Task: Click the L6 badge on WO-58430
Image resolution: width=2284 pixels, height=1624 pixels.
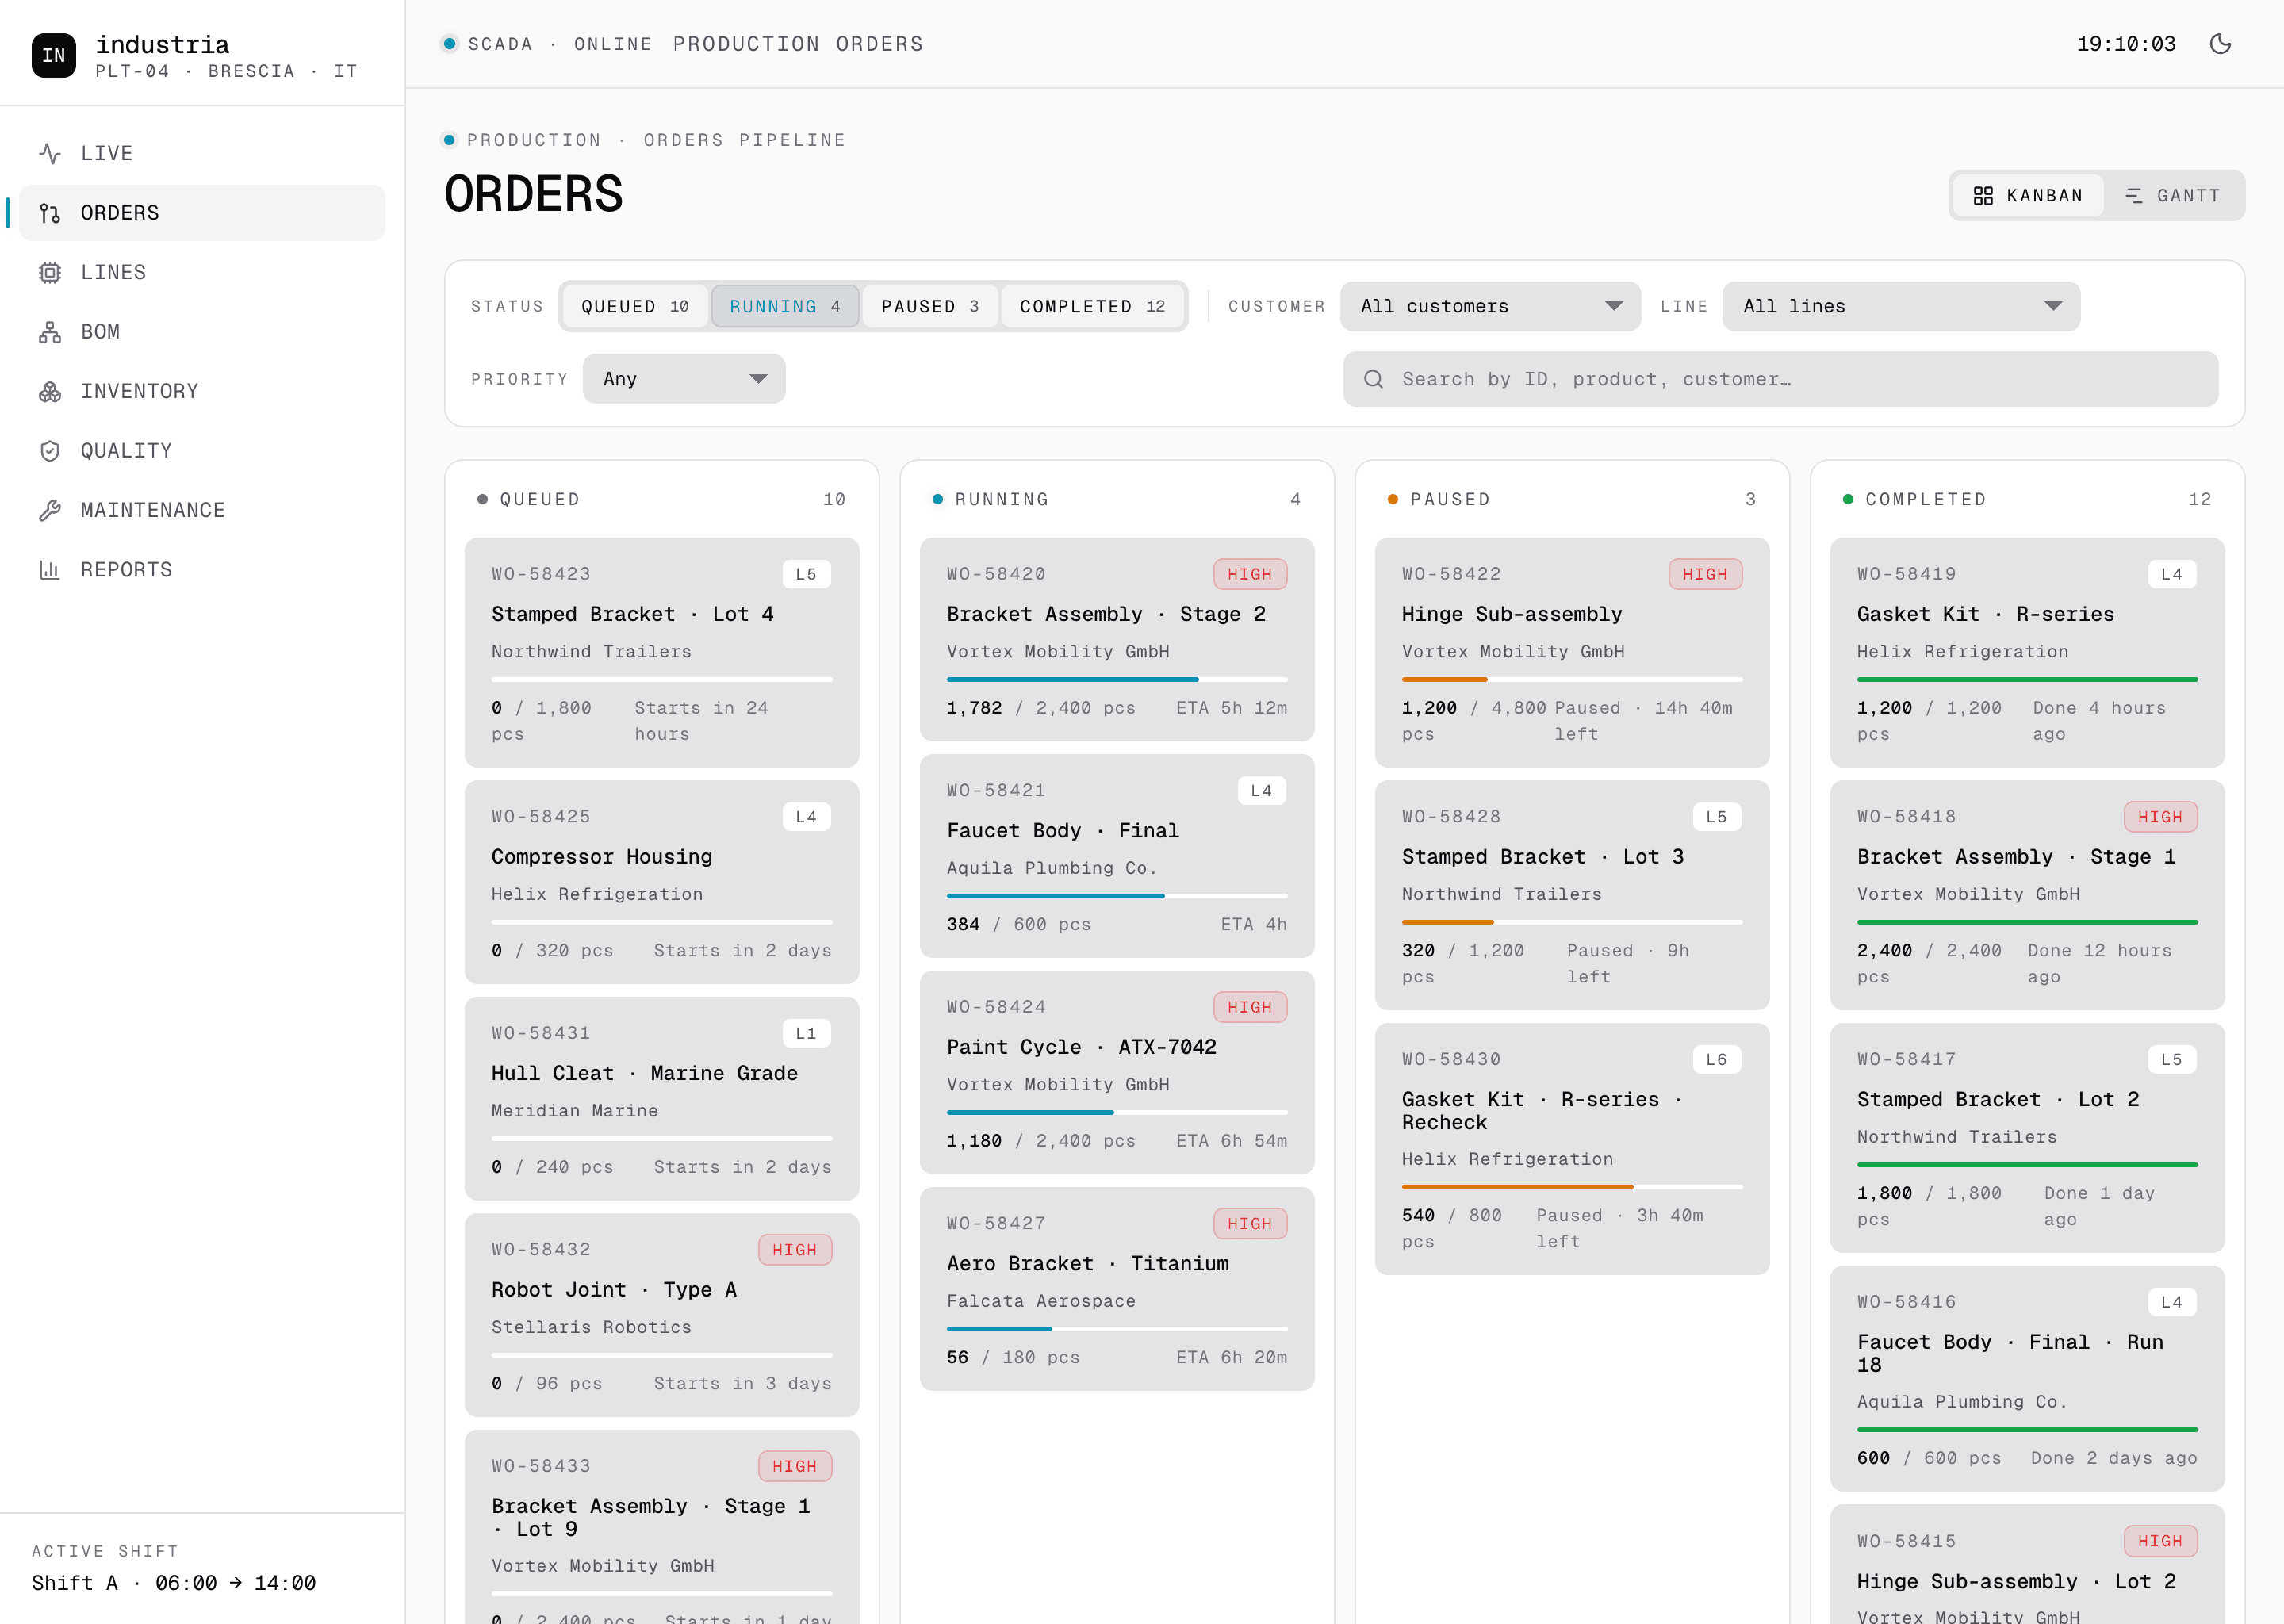Action: click(x=1717, y=1059)
